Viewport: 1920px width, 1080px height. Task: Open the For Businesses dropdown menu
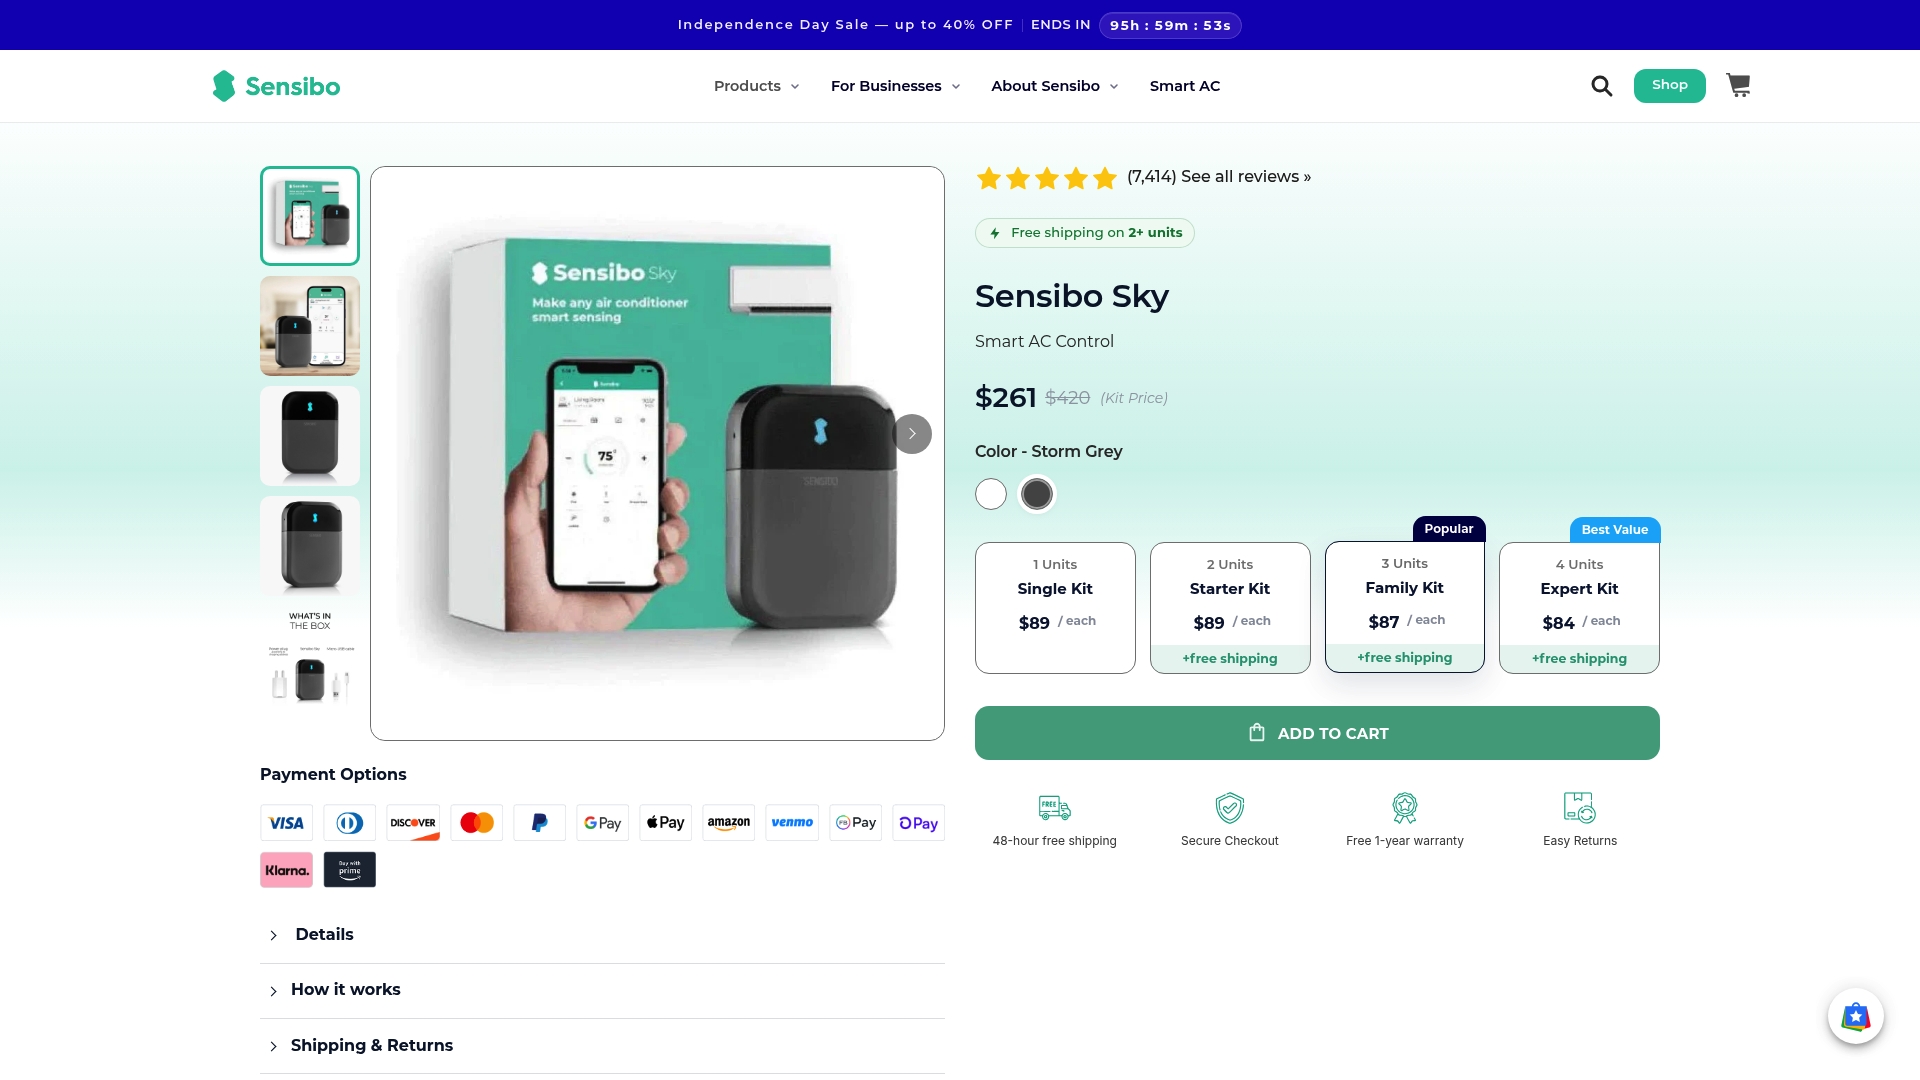click(895, 86)
